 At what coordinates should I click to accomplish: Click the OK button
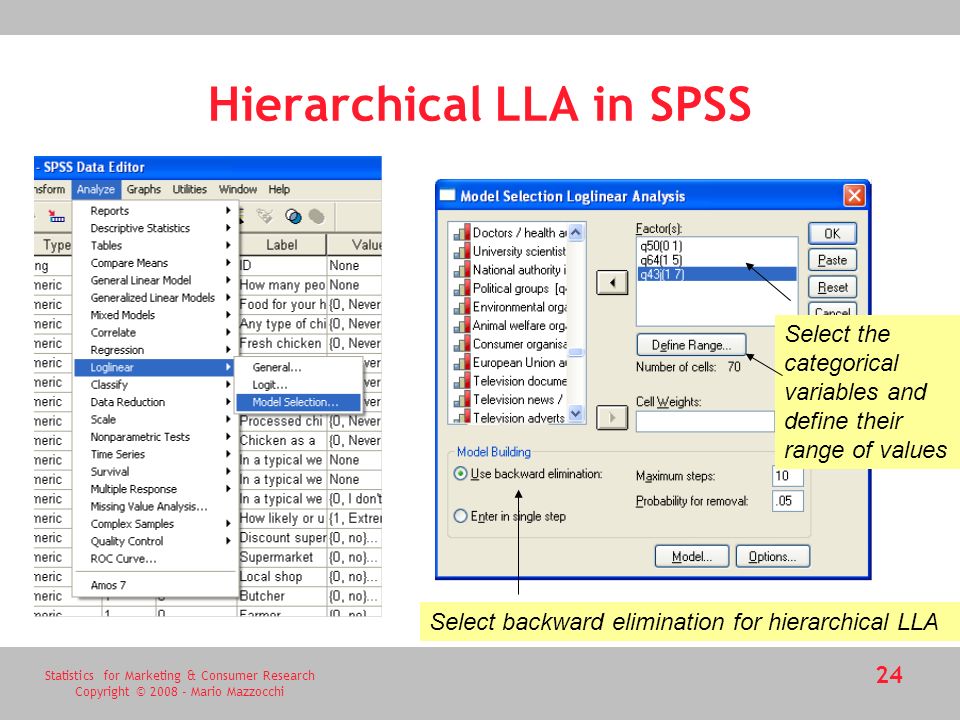[x=832, y=233]
